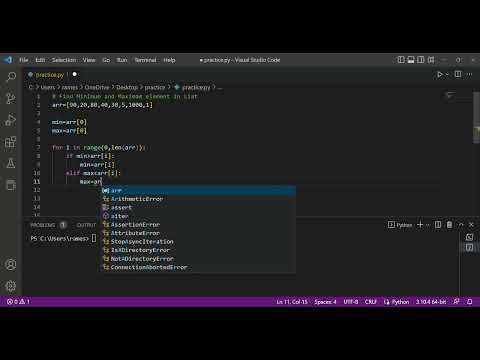The width and height of the screenshot is (480, 360).
Task: Open the Manage gear in activity bar
Action: point(11,286)
